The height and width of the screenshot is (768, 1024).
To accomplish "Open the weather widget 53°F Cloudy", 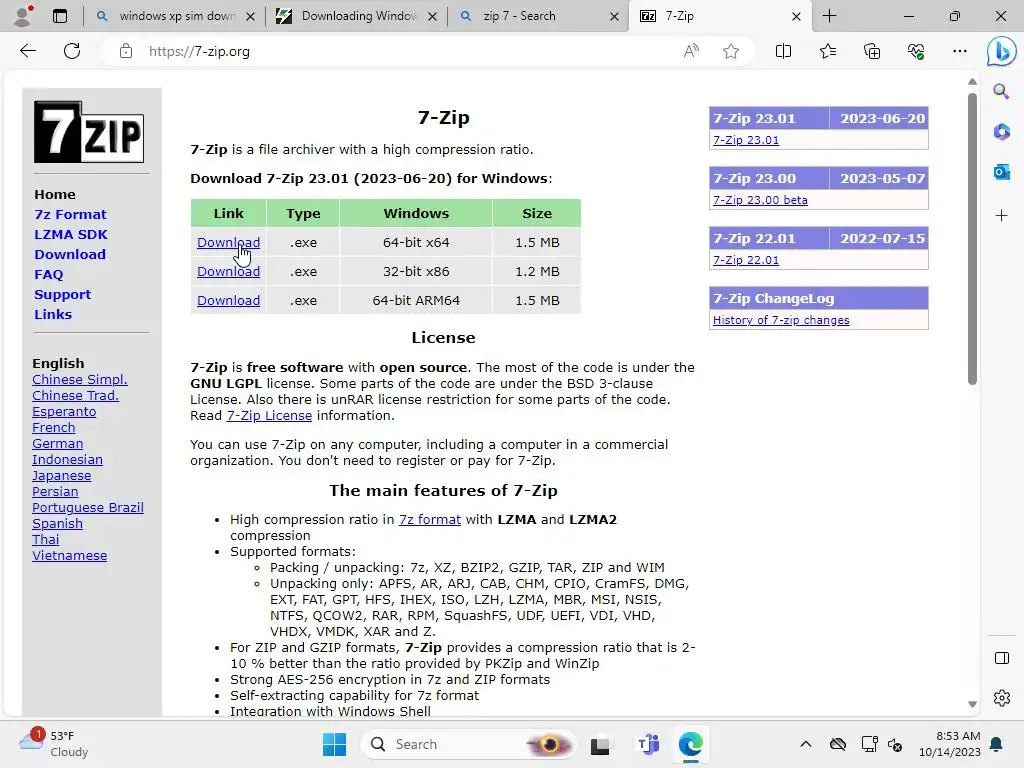I will point(54,744).
